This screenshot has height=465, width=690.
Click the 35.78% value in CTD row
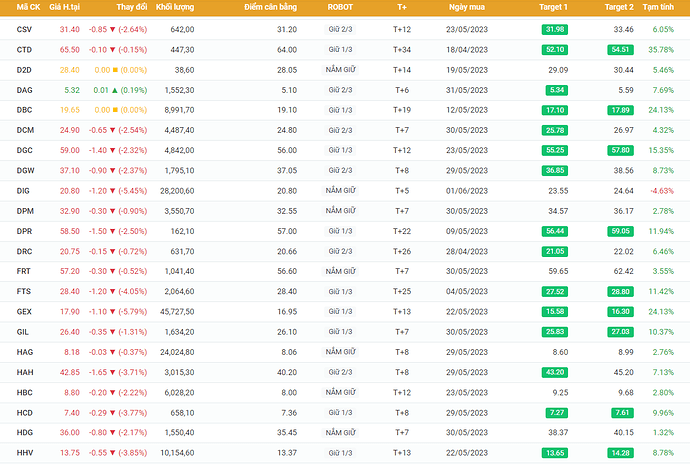[661, 50]
